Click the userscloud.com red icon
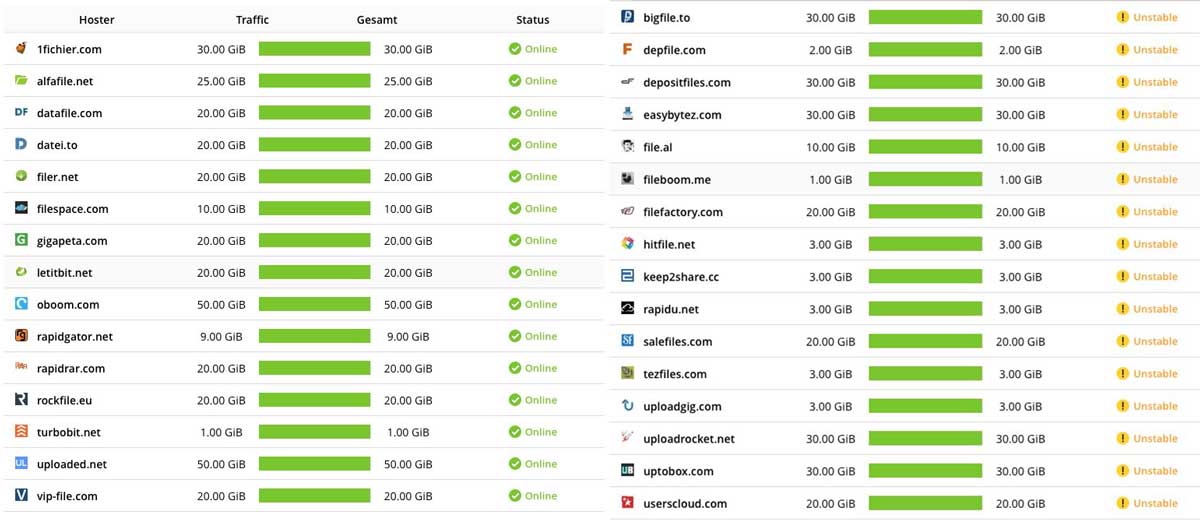Image resolution: width=1200 pixels, height=520 pixels. [627, 503]
